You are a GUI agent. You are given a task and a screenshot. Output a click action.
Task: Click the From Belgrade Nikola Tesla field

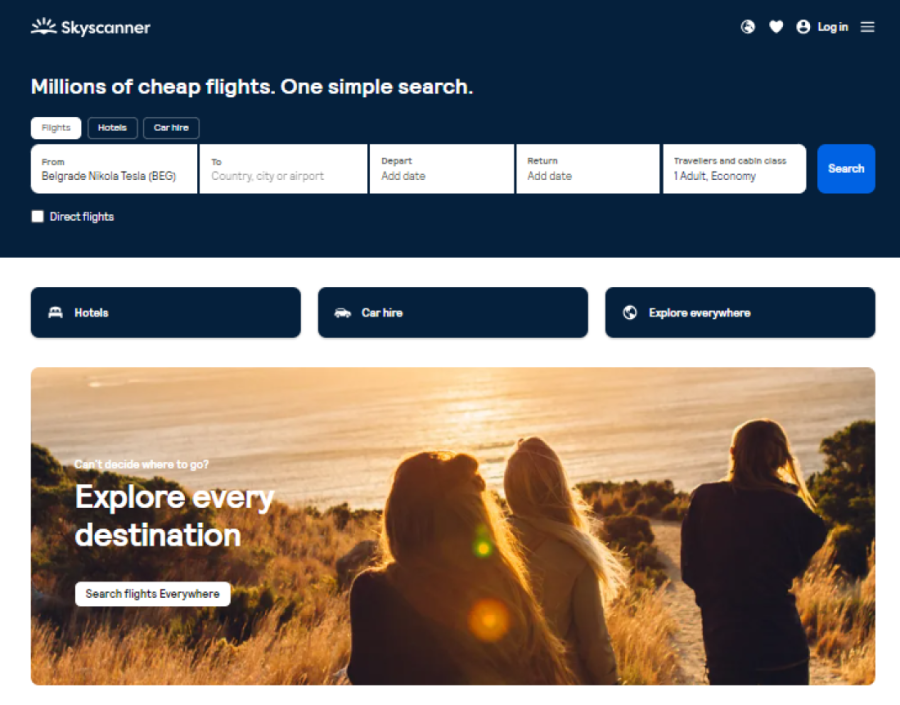coord(114,169)
